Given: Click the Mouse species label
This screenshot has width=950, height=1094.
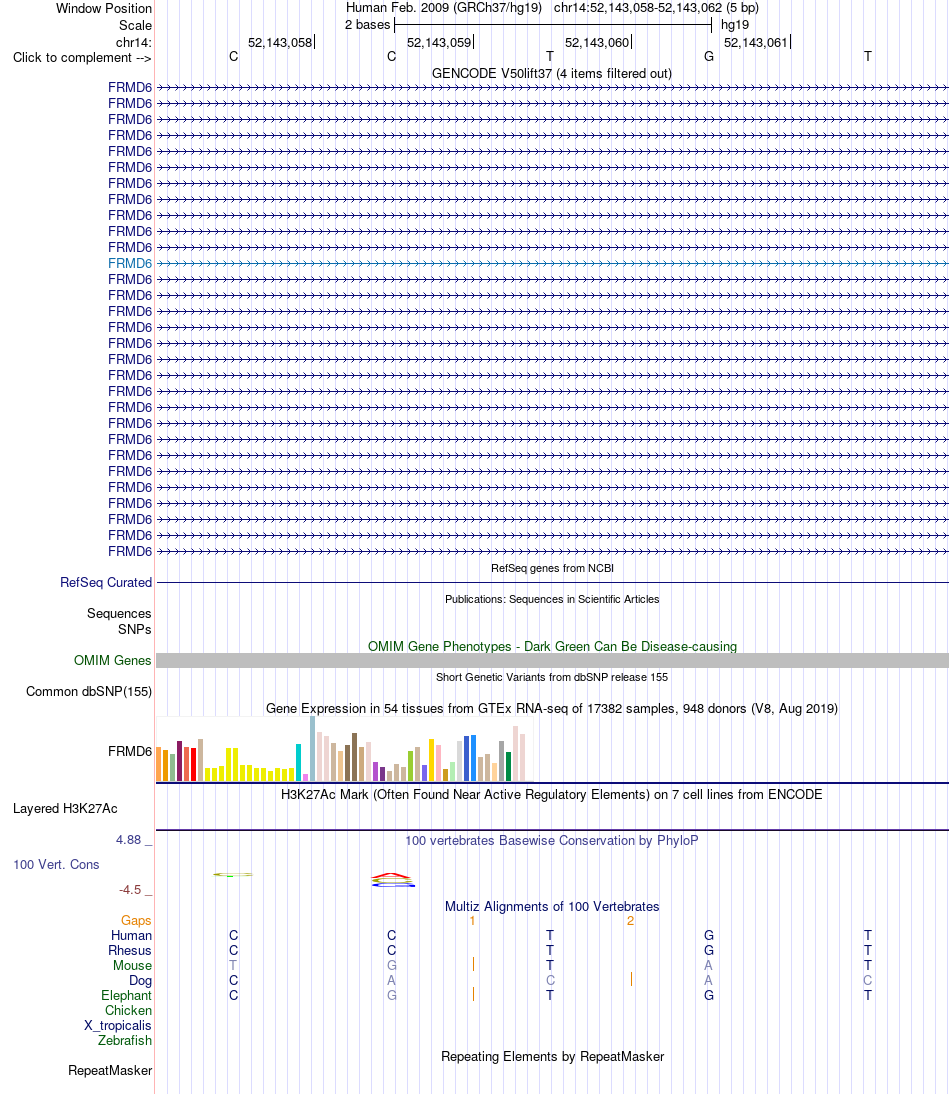Looking at the screenshot, I should [x=133, y=966].
